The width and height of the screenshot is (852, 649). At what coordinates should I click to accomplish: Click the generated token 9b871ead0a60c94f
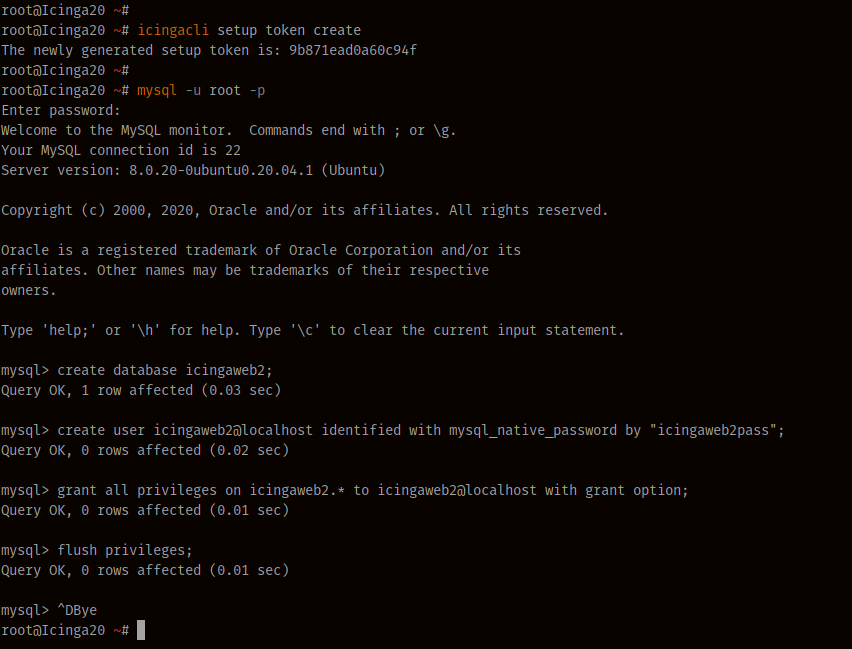pyautogui.click(x=353, y=50)
